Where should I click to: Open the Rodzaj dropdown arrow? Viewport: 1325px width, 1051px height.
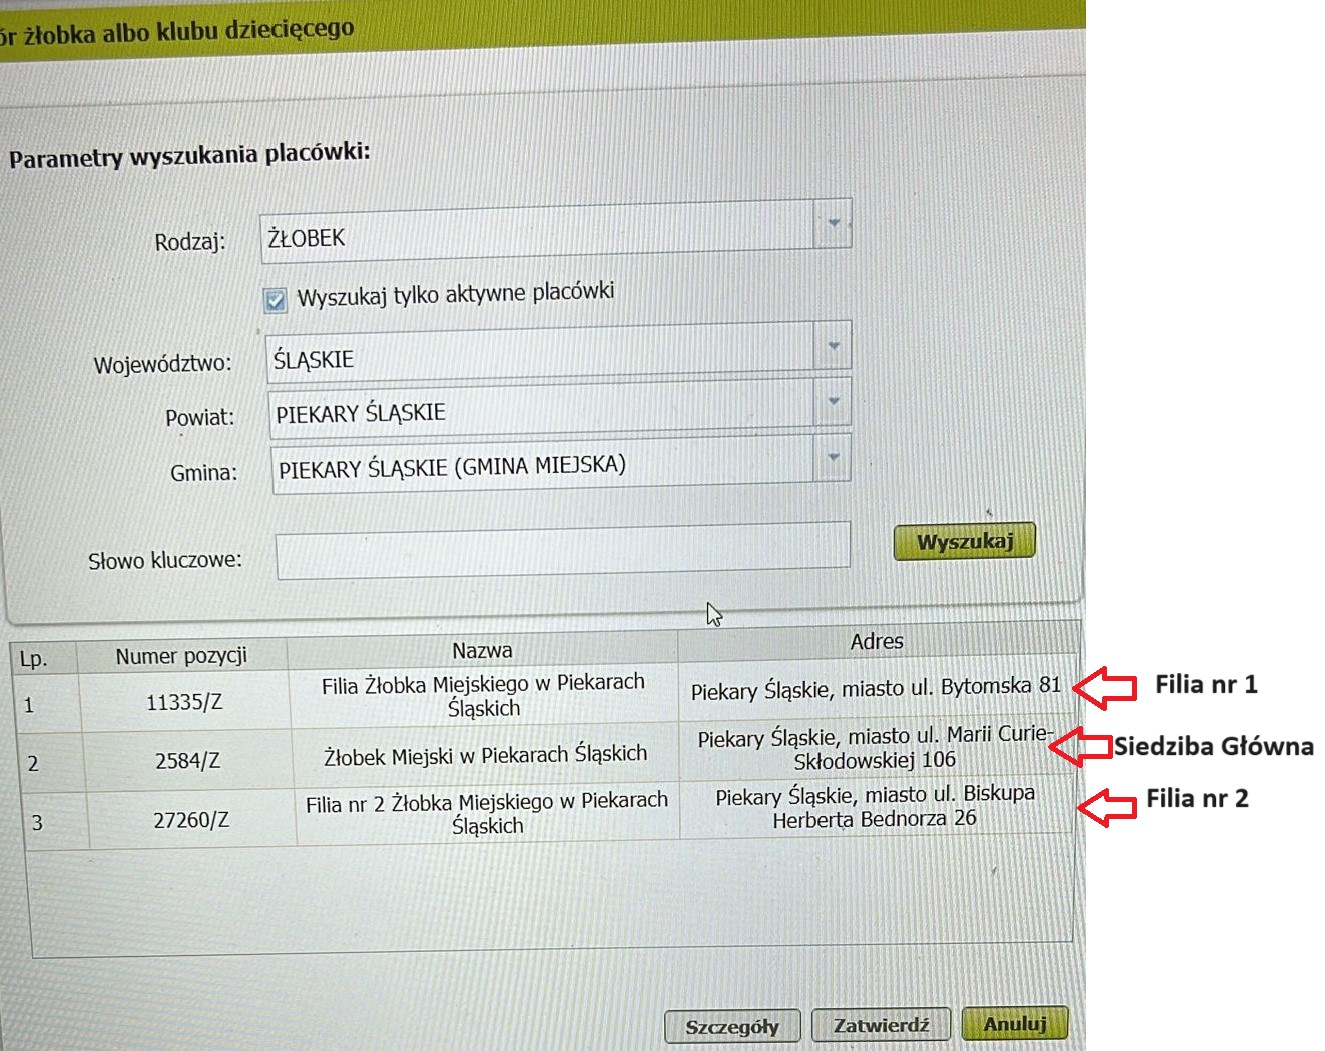(x=833, y=223)
